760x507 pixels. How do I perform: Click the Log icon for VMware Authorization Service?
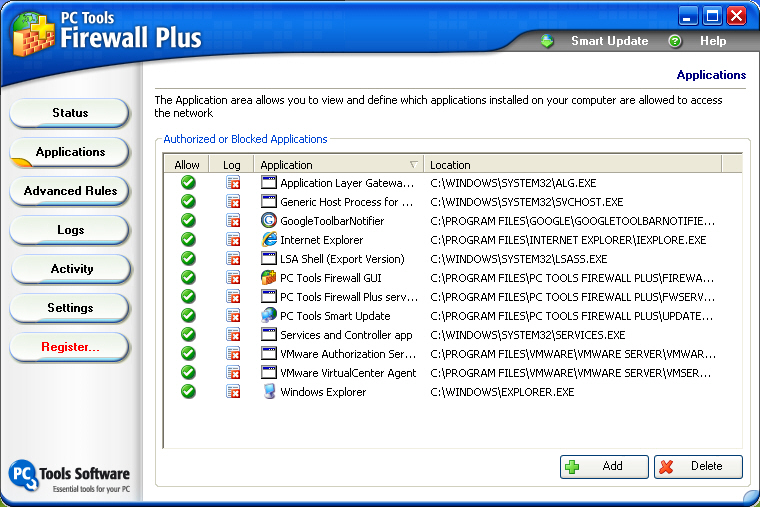pyautogui.click(x=233, y=354)
